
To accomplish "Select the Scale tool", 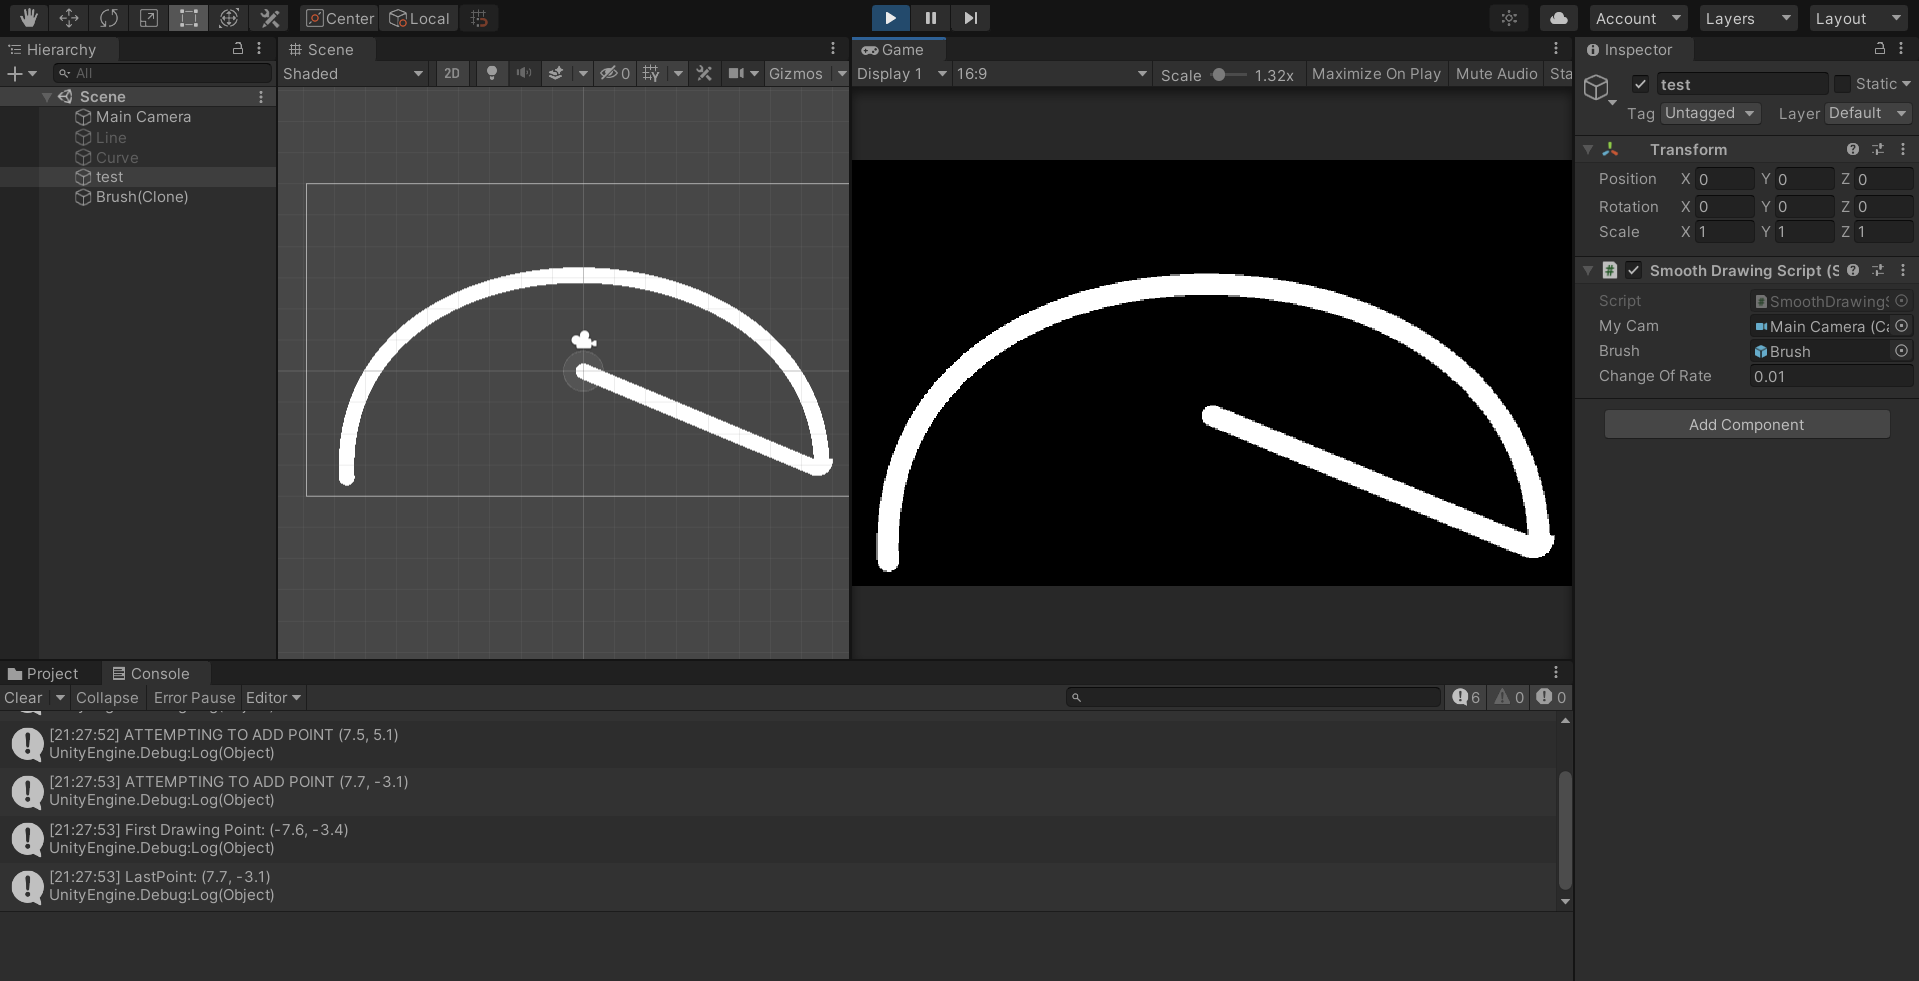I will tap(149, 18).
